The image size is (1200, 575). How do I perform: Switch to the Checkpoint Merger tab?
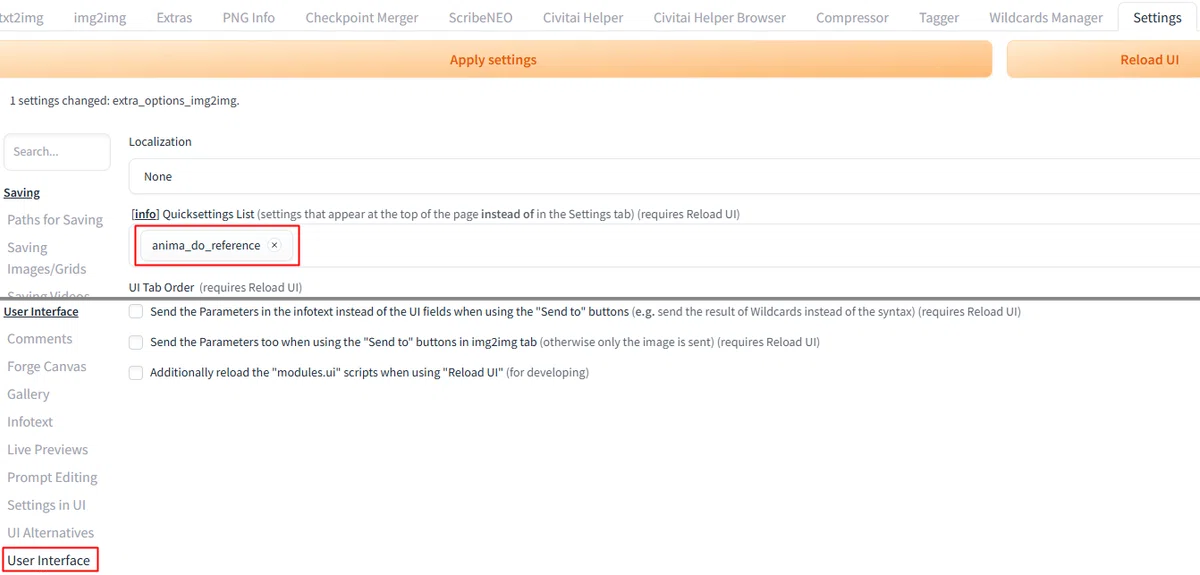pos(362,17)
